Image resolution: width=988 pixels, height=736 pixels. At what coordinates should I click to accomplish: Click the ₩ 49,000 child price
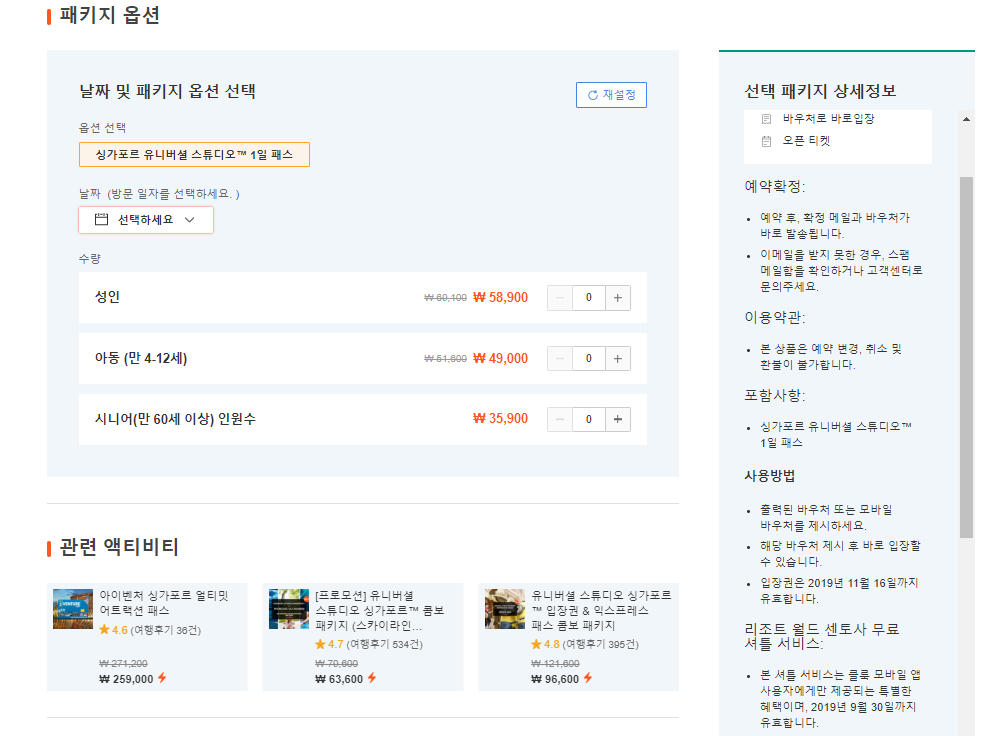point(500,358)
